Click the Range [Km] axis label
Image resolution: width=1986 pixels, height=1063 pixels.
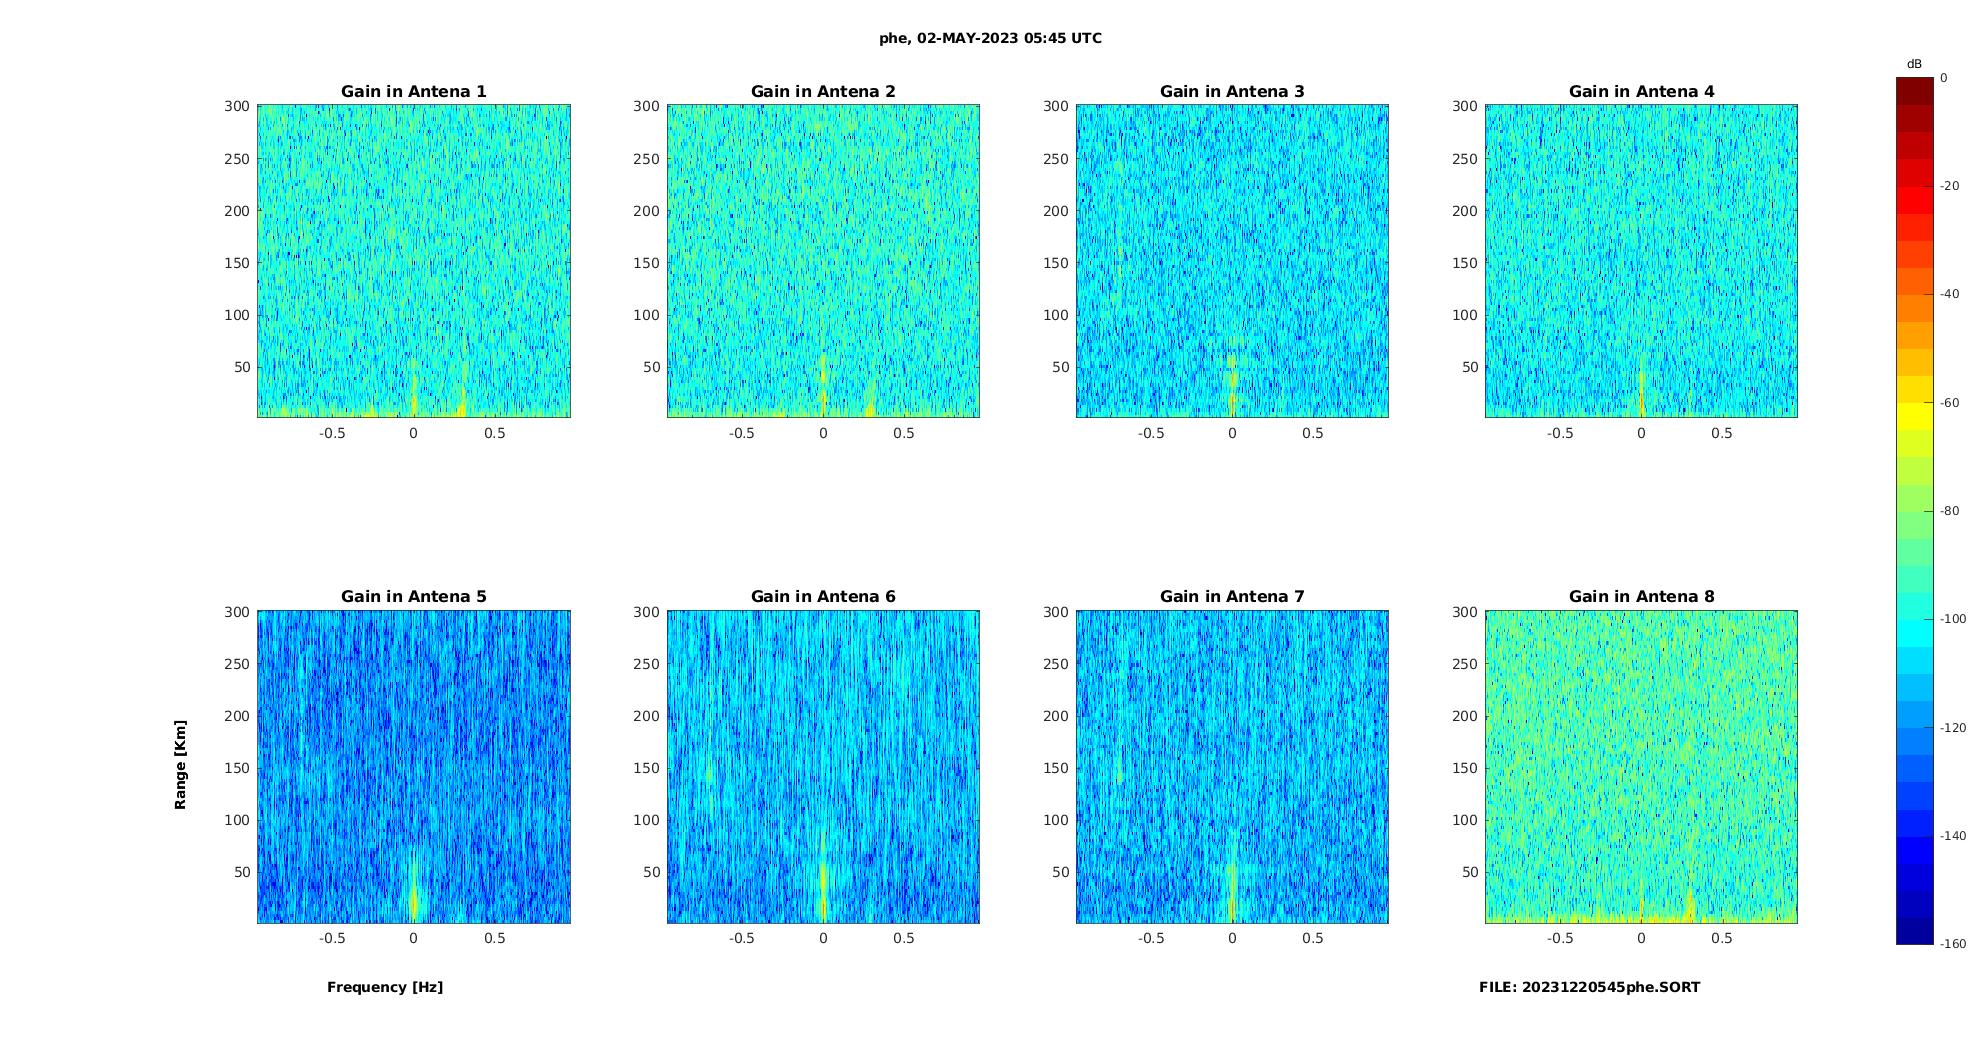[180, 765]
